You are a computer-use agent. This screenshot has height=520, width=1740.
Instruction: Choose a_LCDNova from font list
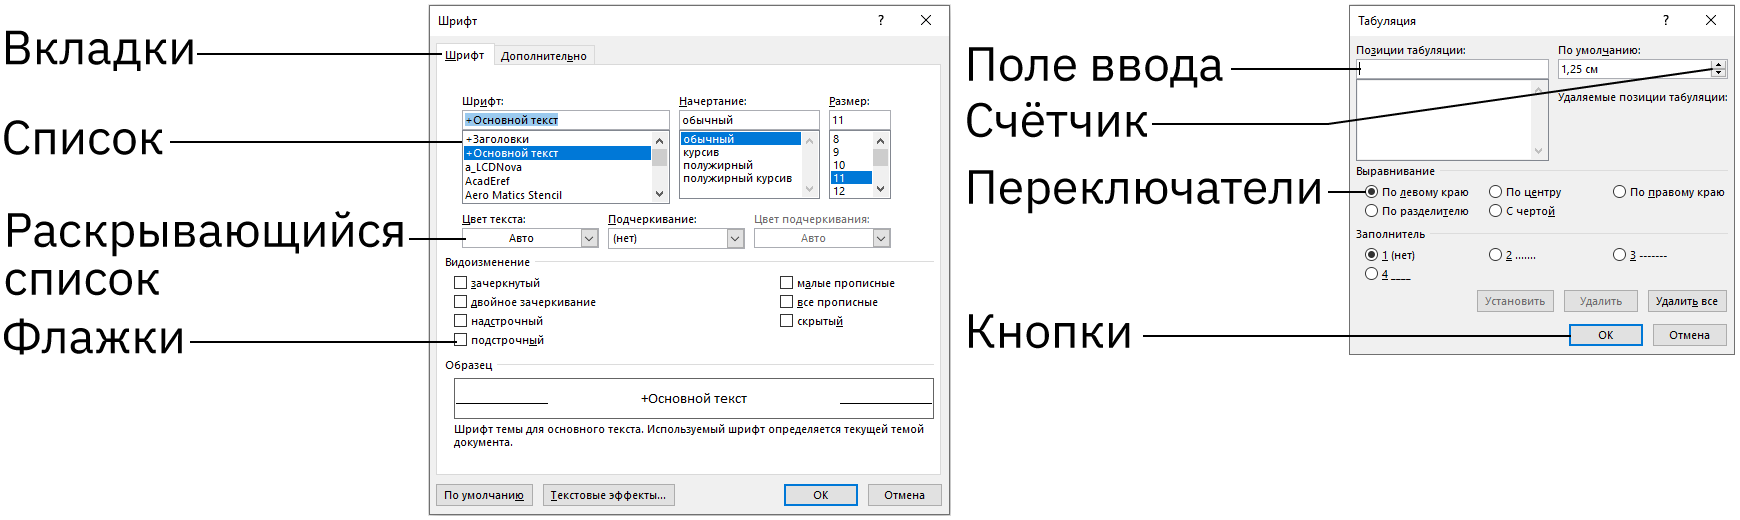click(494, 167)
